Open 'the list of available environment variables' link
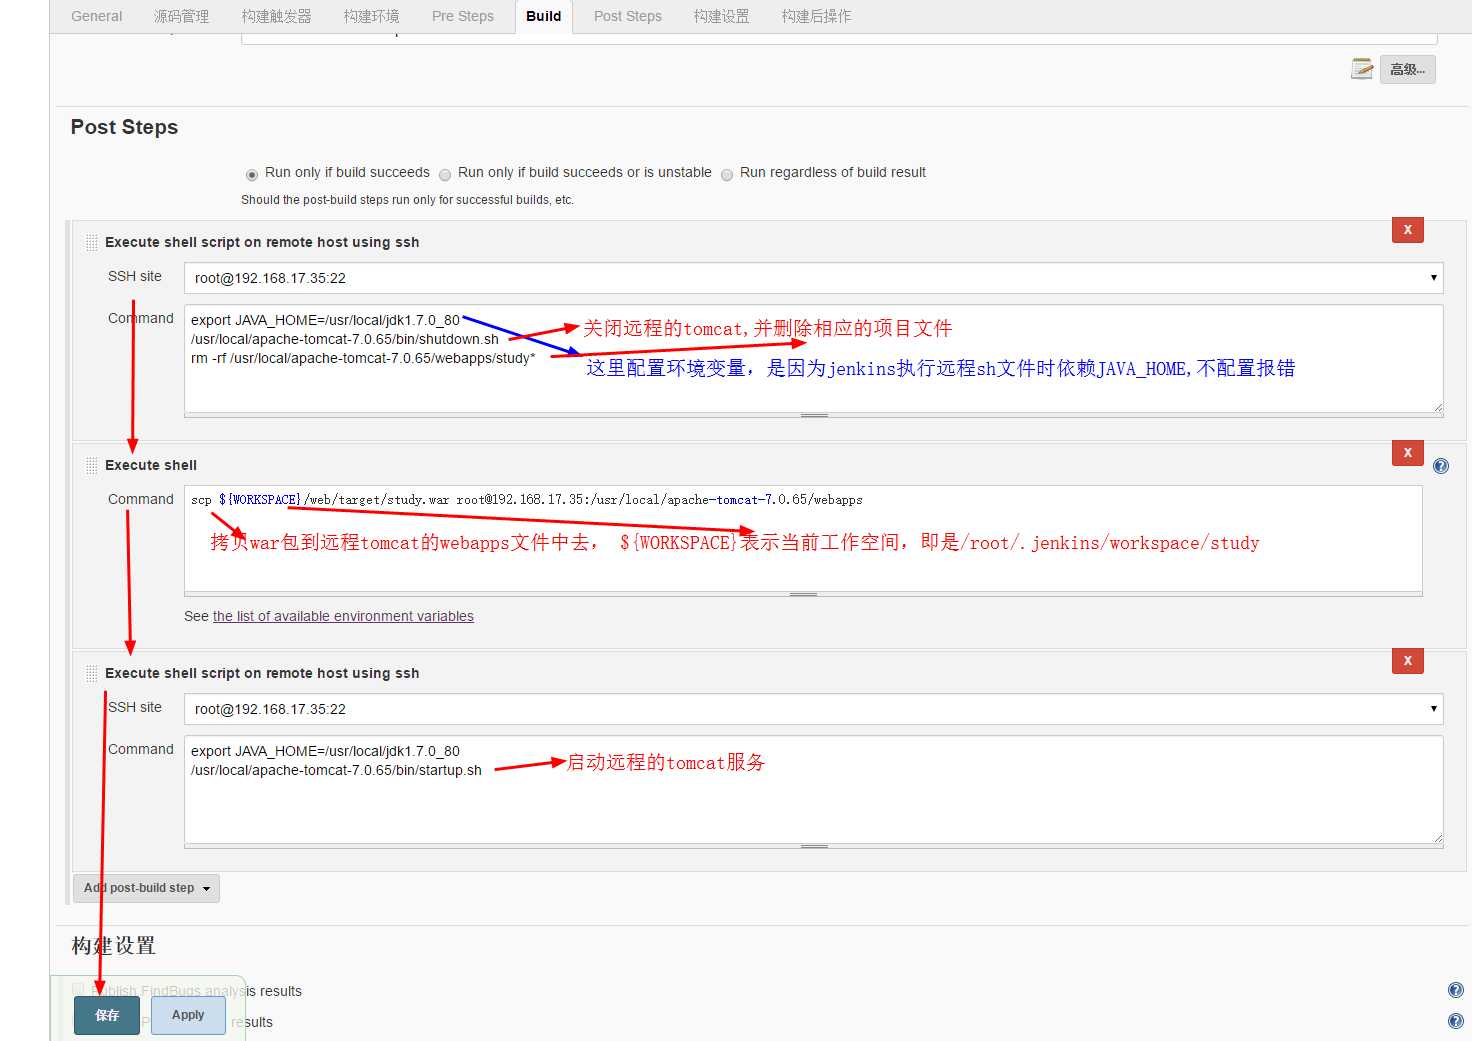The image size is (1472, 1041). click(343, 616)
